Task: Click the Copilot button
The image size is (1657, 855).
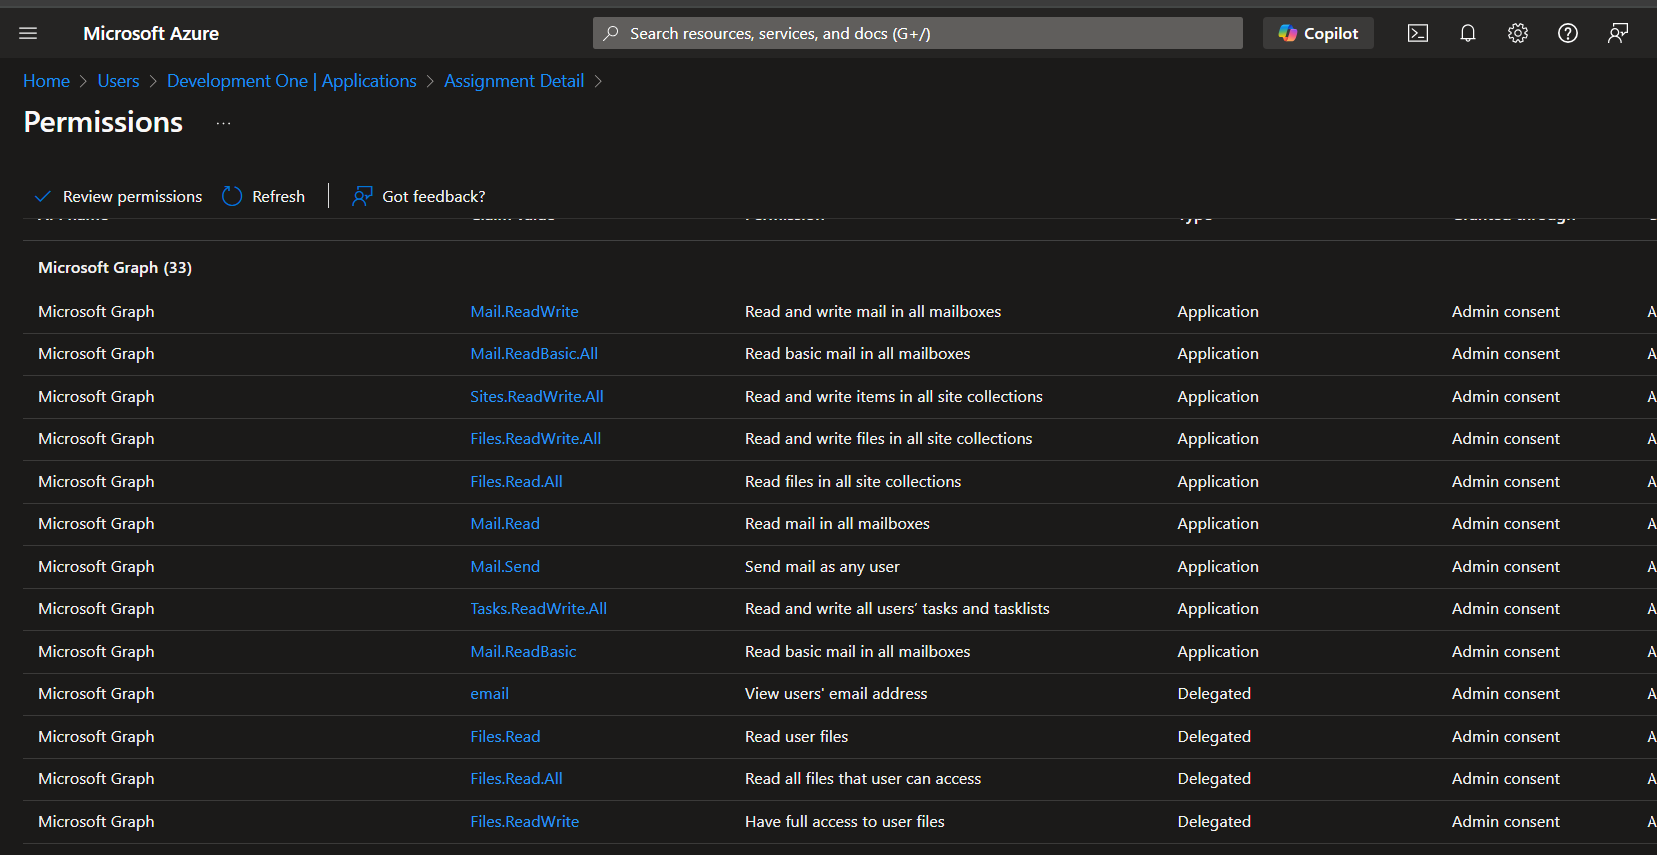Action: click(x=1318, y=33)
